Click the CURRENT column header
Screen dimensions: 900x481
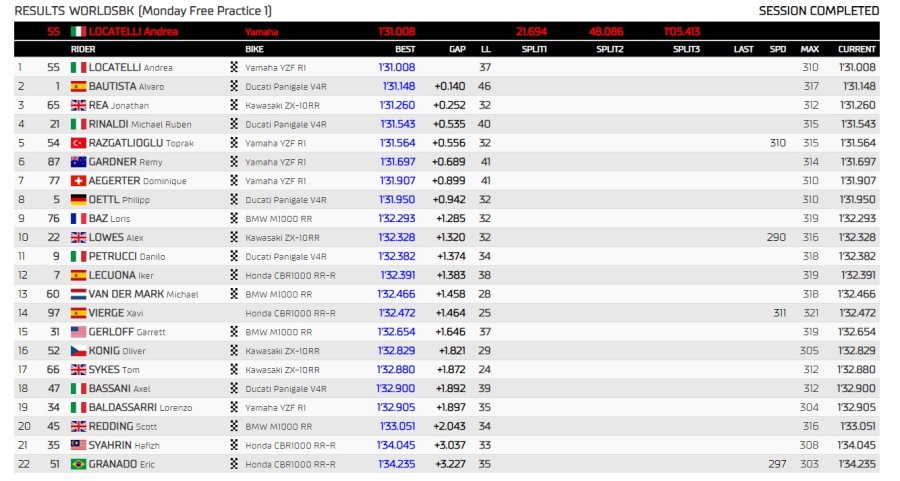click(x=857, y=49)
